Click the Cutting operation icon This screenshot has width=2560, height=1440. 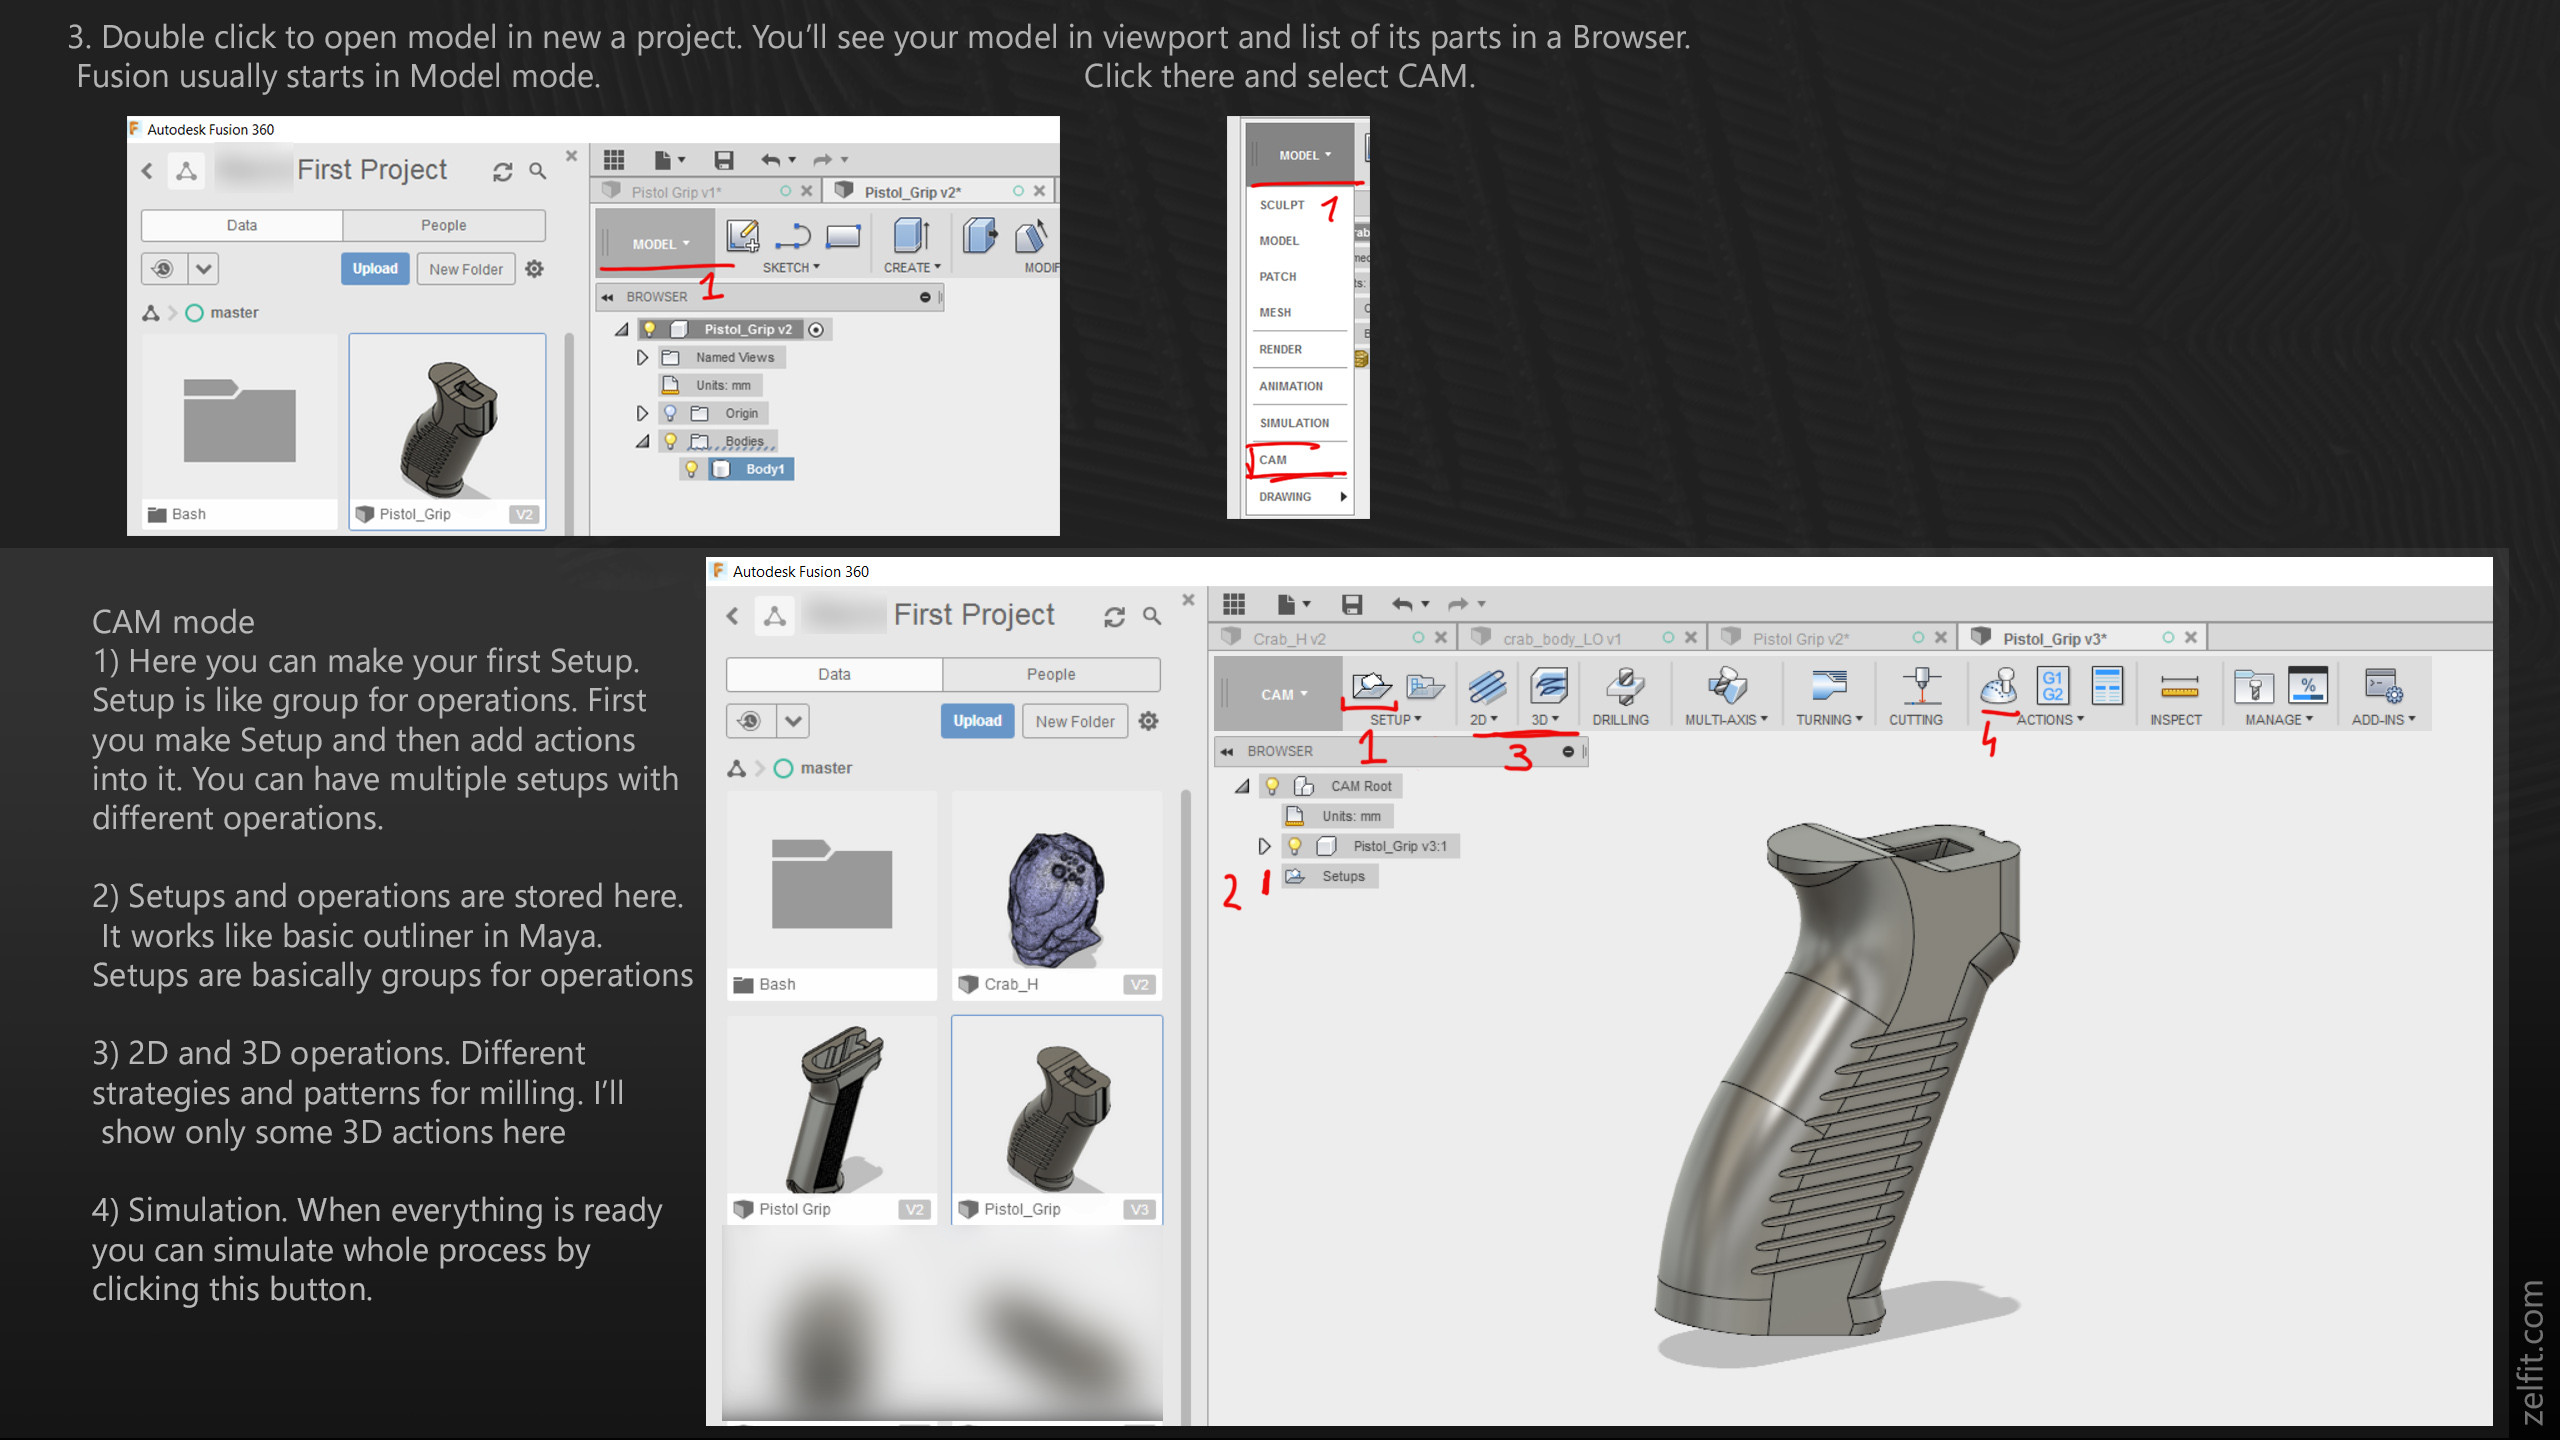pos(1921,686)
